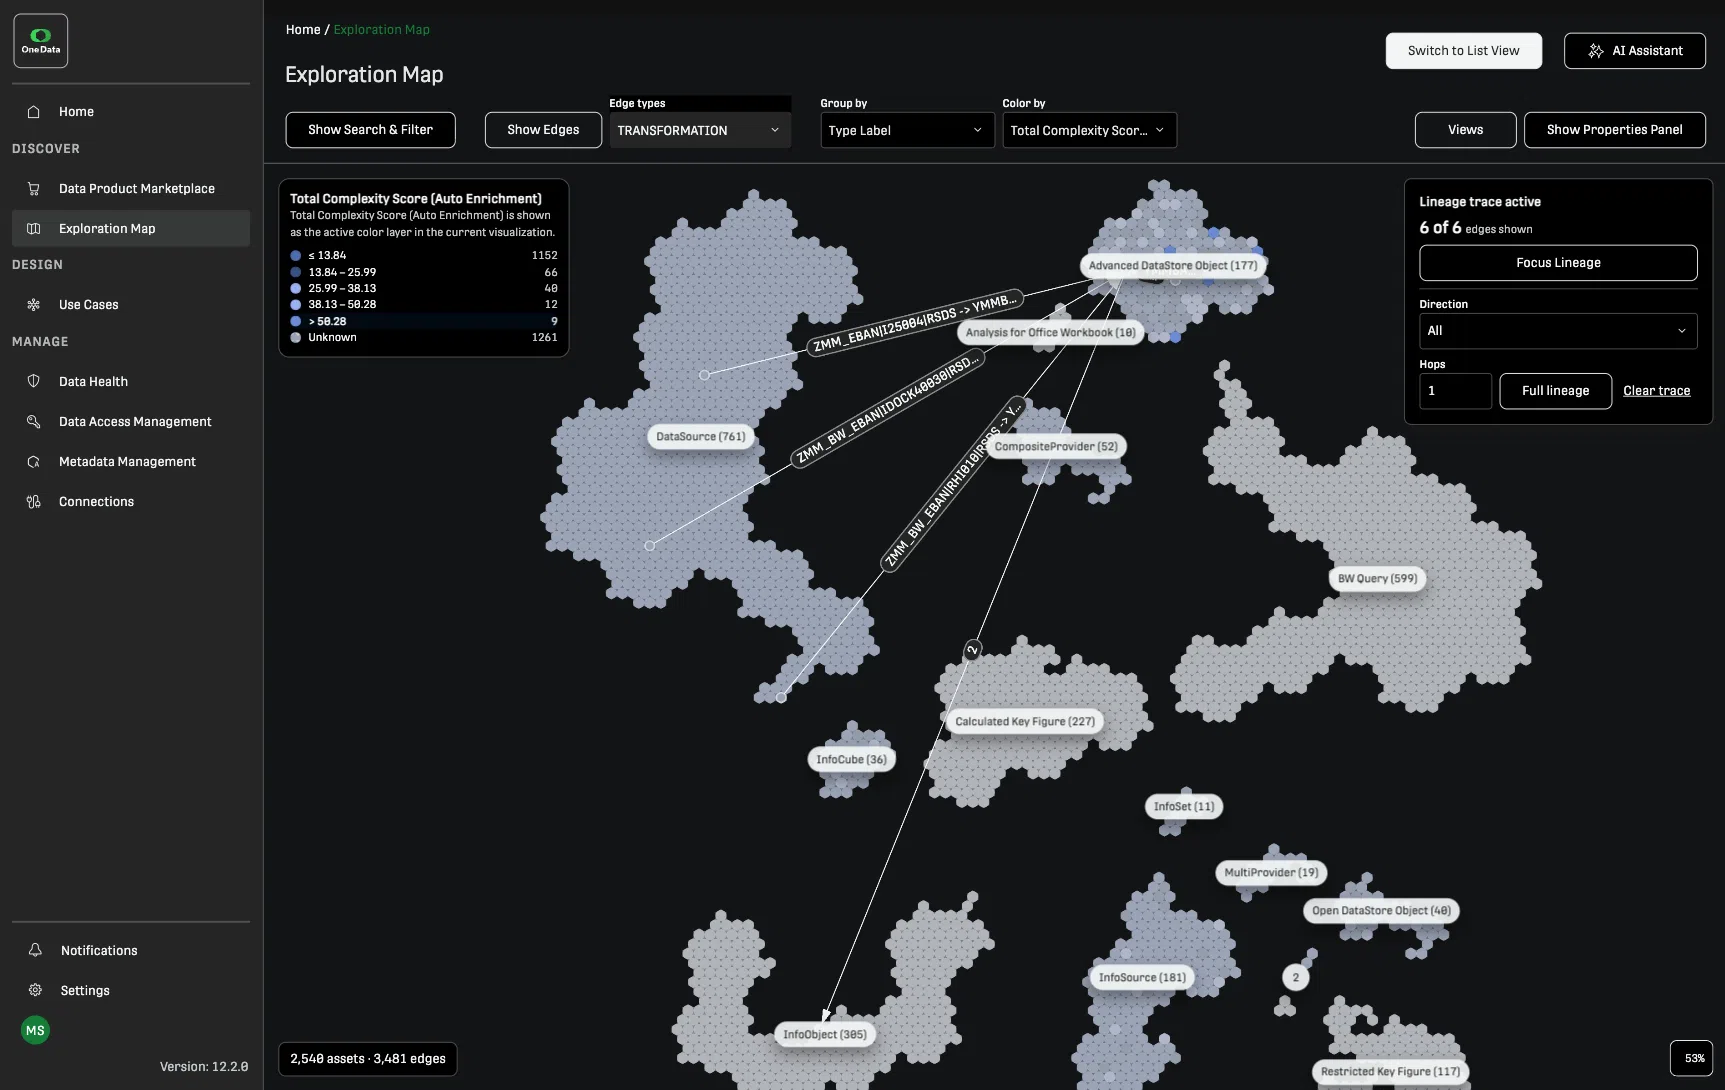Screen dimensions: 1725x1090
Task: Click the Use Cases icon
Action: pyautogui.click(x=34, y=305)
